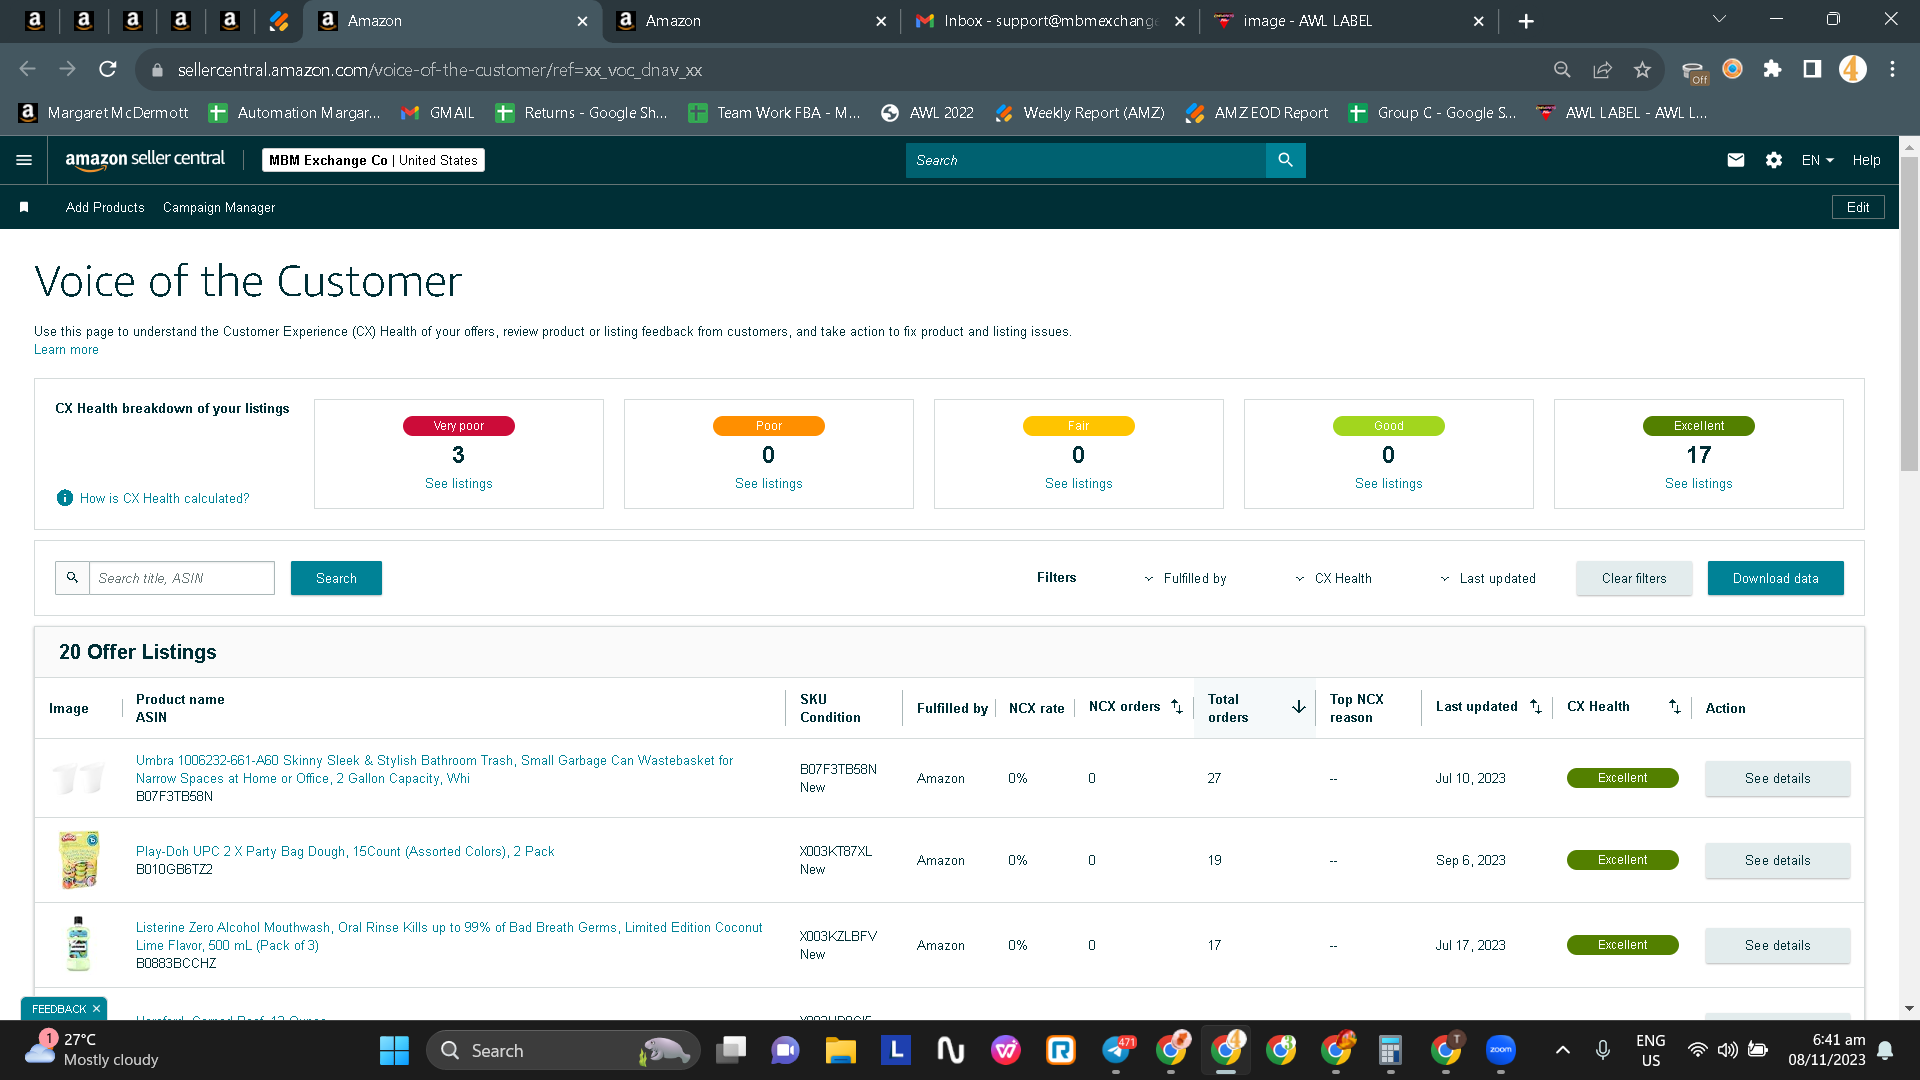Screen dimensions: 1920x1080
Task: Click the Seller Central header search field
Action: 1086,160
